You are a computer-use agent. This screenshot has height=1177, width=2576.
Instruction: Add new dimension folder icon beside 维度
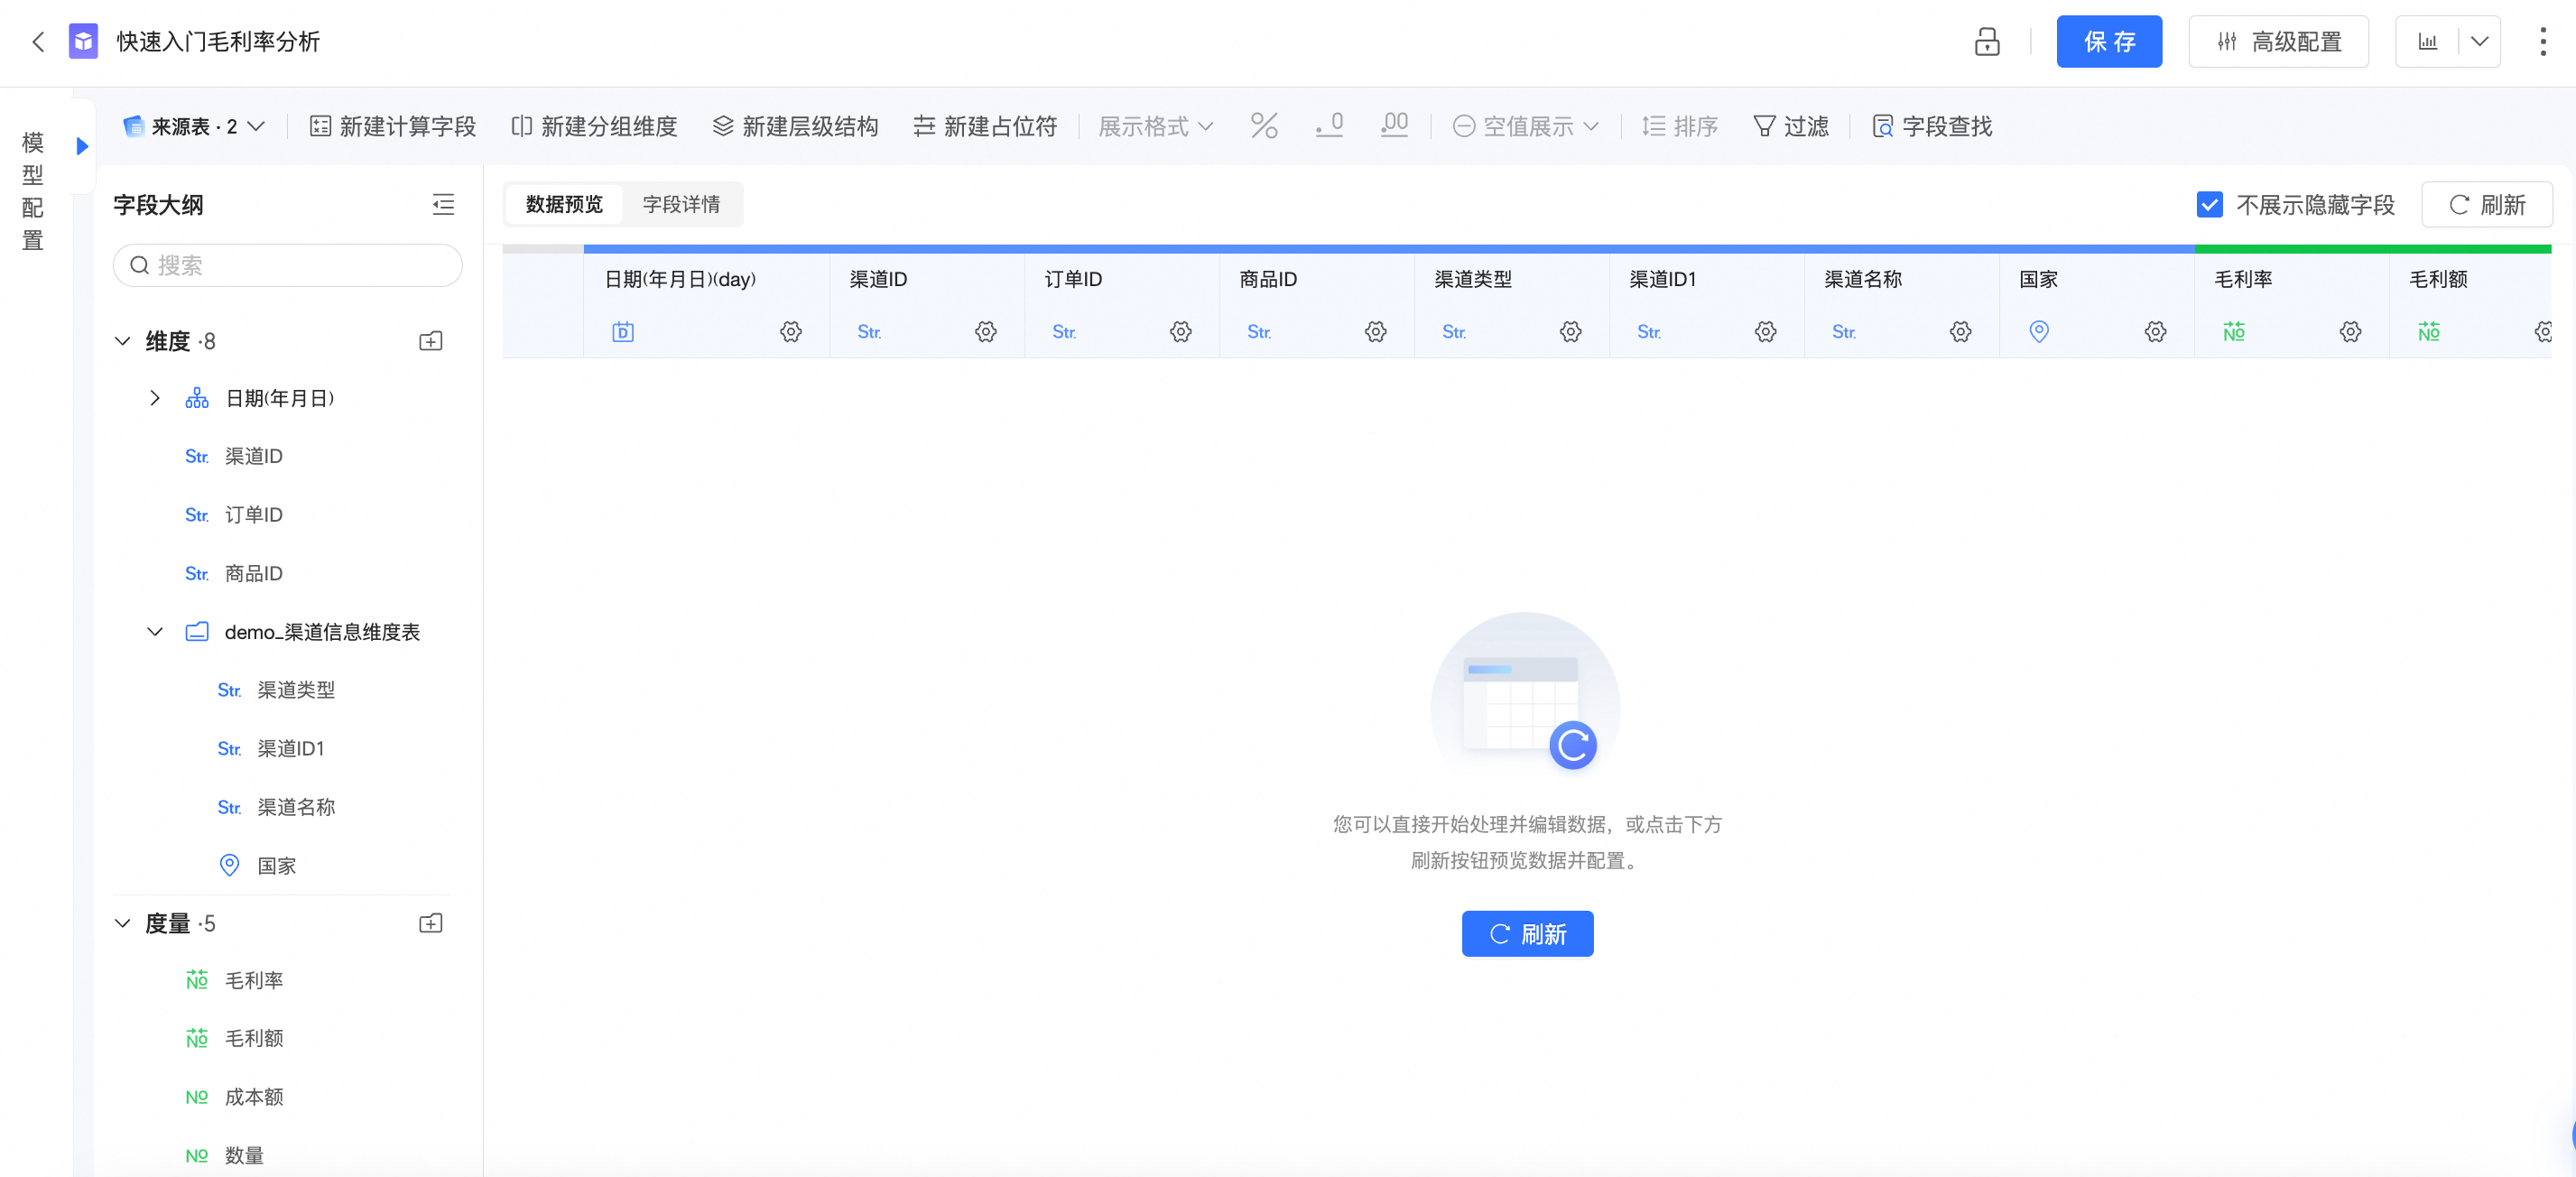430,341
